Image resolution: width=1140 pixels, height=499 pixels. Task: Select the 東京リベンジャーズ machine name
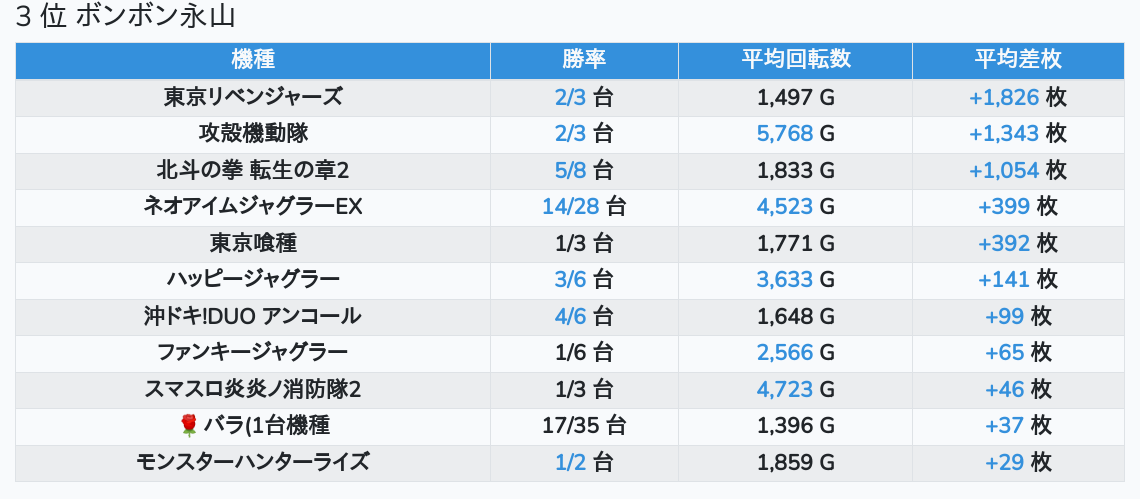click(x=253, y=97)
